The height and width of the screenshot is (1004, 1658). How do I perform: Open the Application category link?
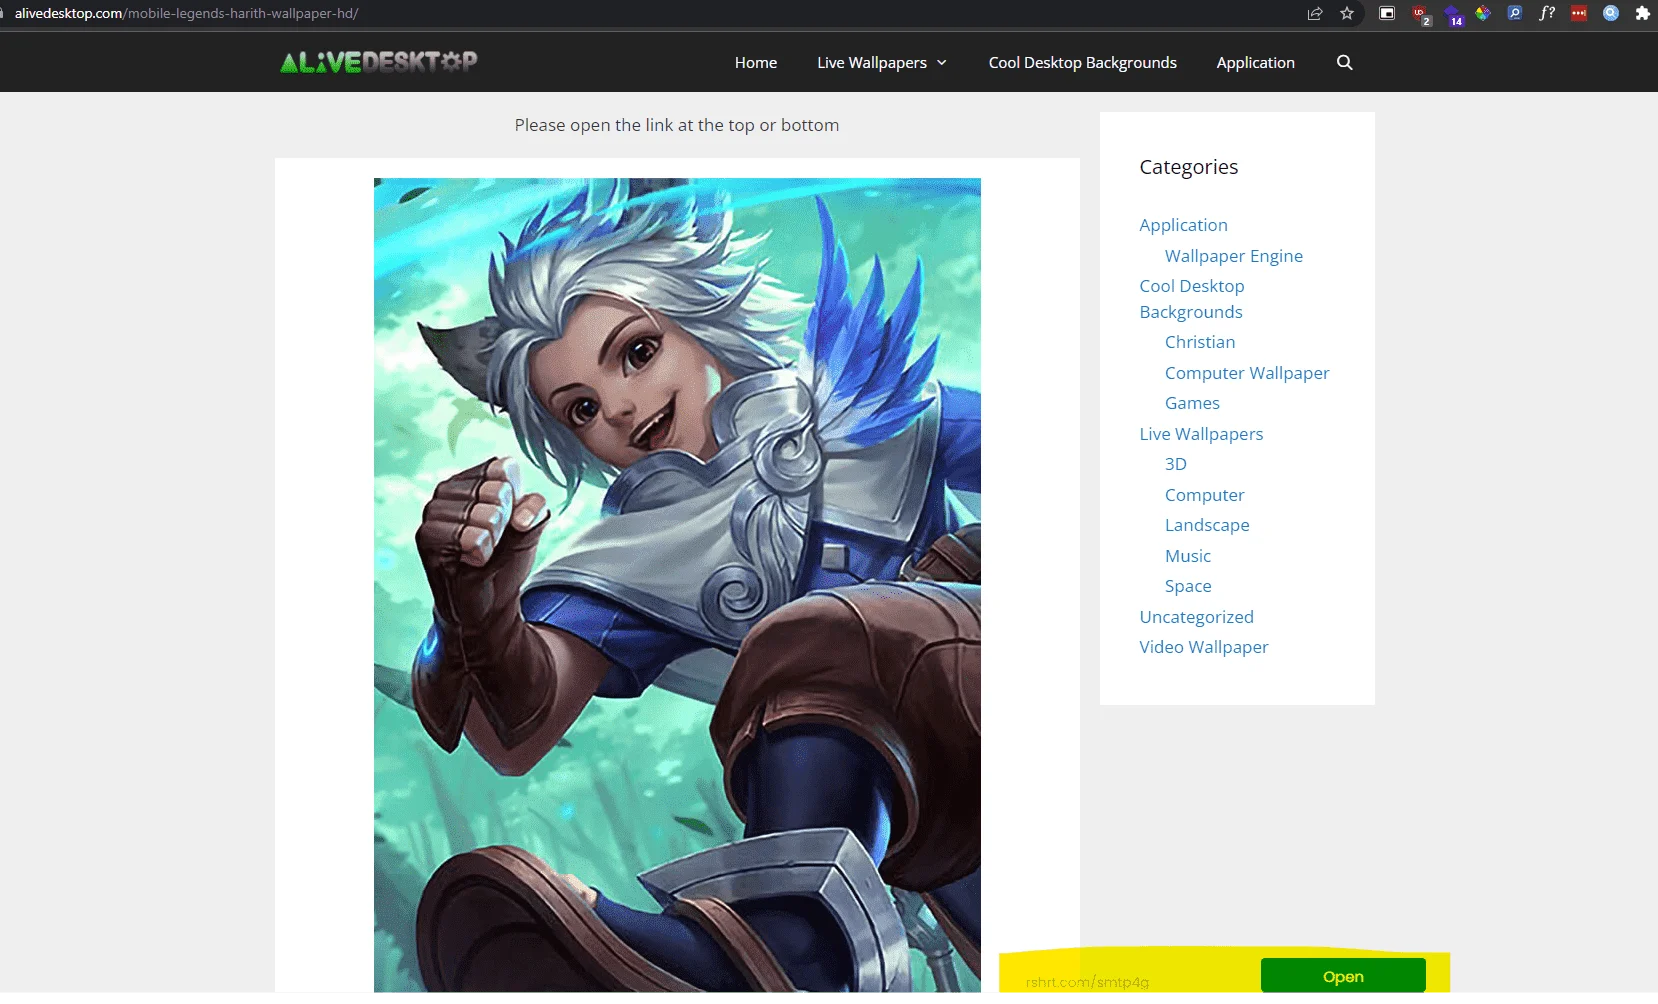coord(1184,225)
